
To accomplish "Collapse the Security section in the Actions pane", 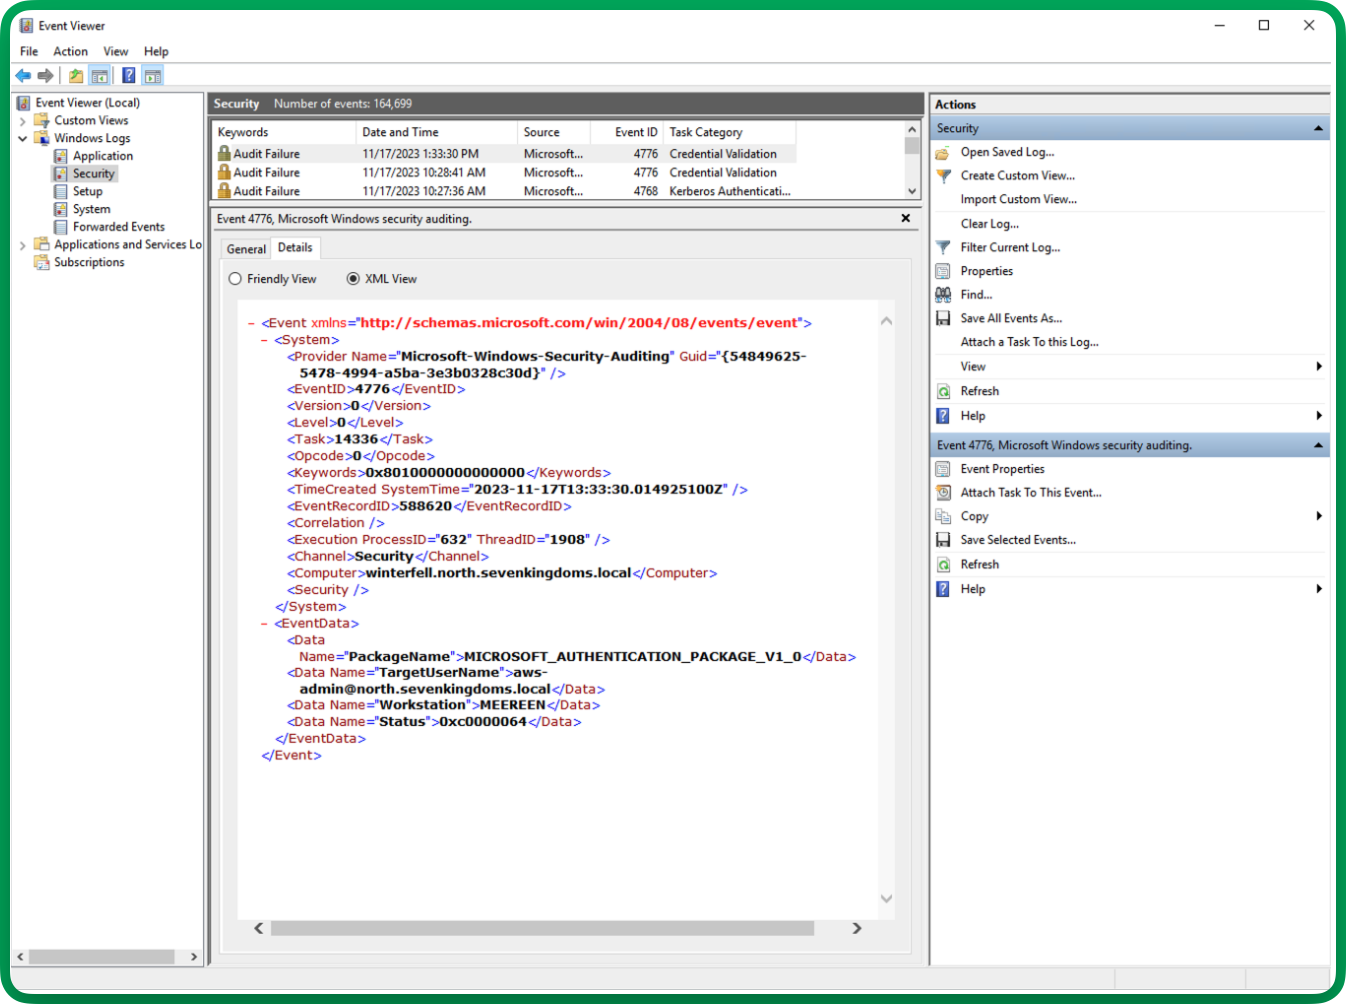I will pos(1318,129).
